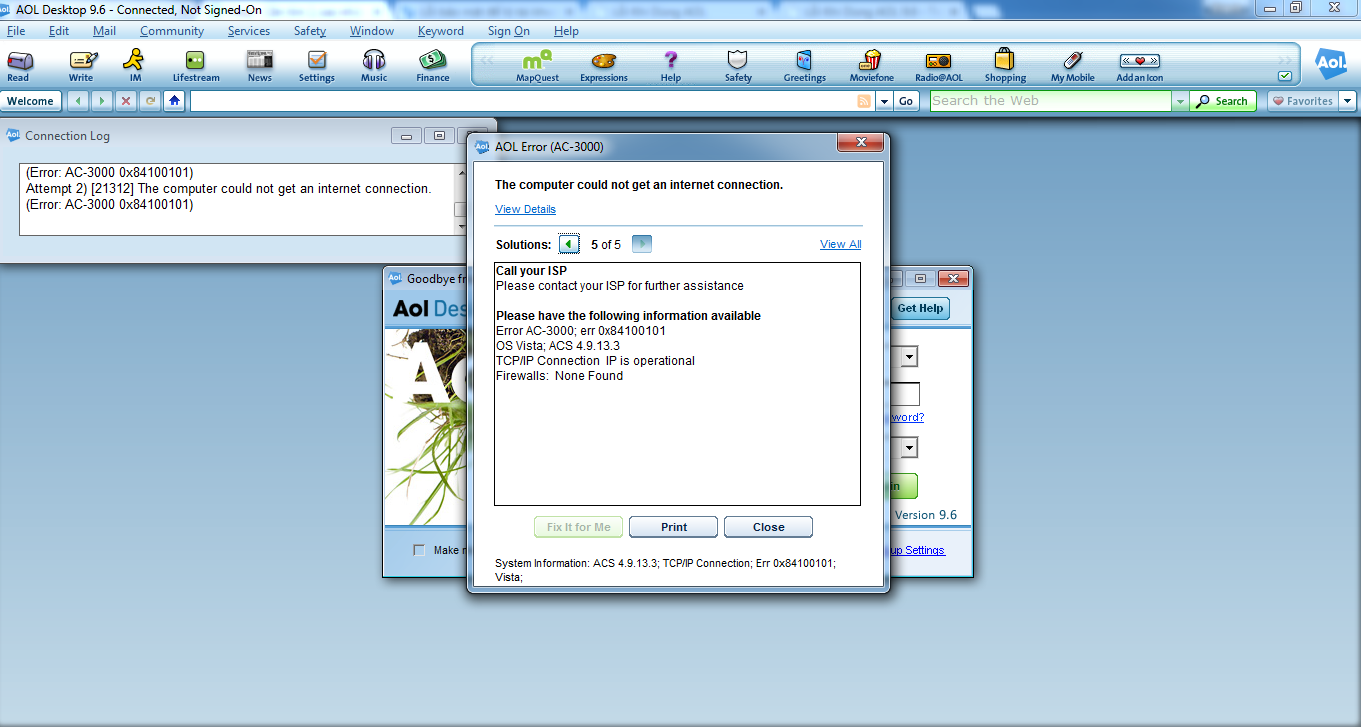The height and width of the screenshot is (727, 1361).
Task: Click the Welcome button
Action: point(31,101)
